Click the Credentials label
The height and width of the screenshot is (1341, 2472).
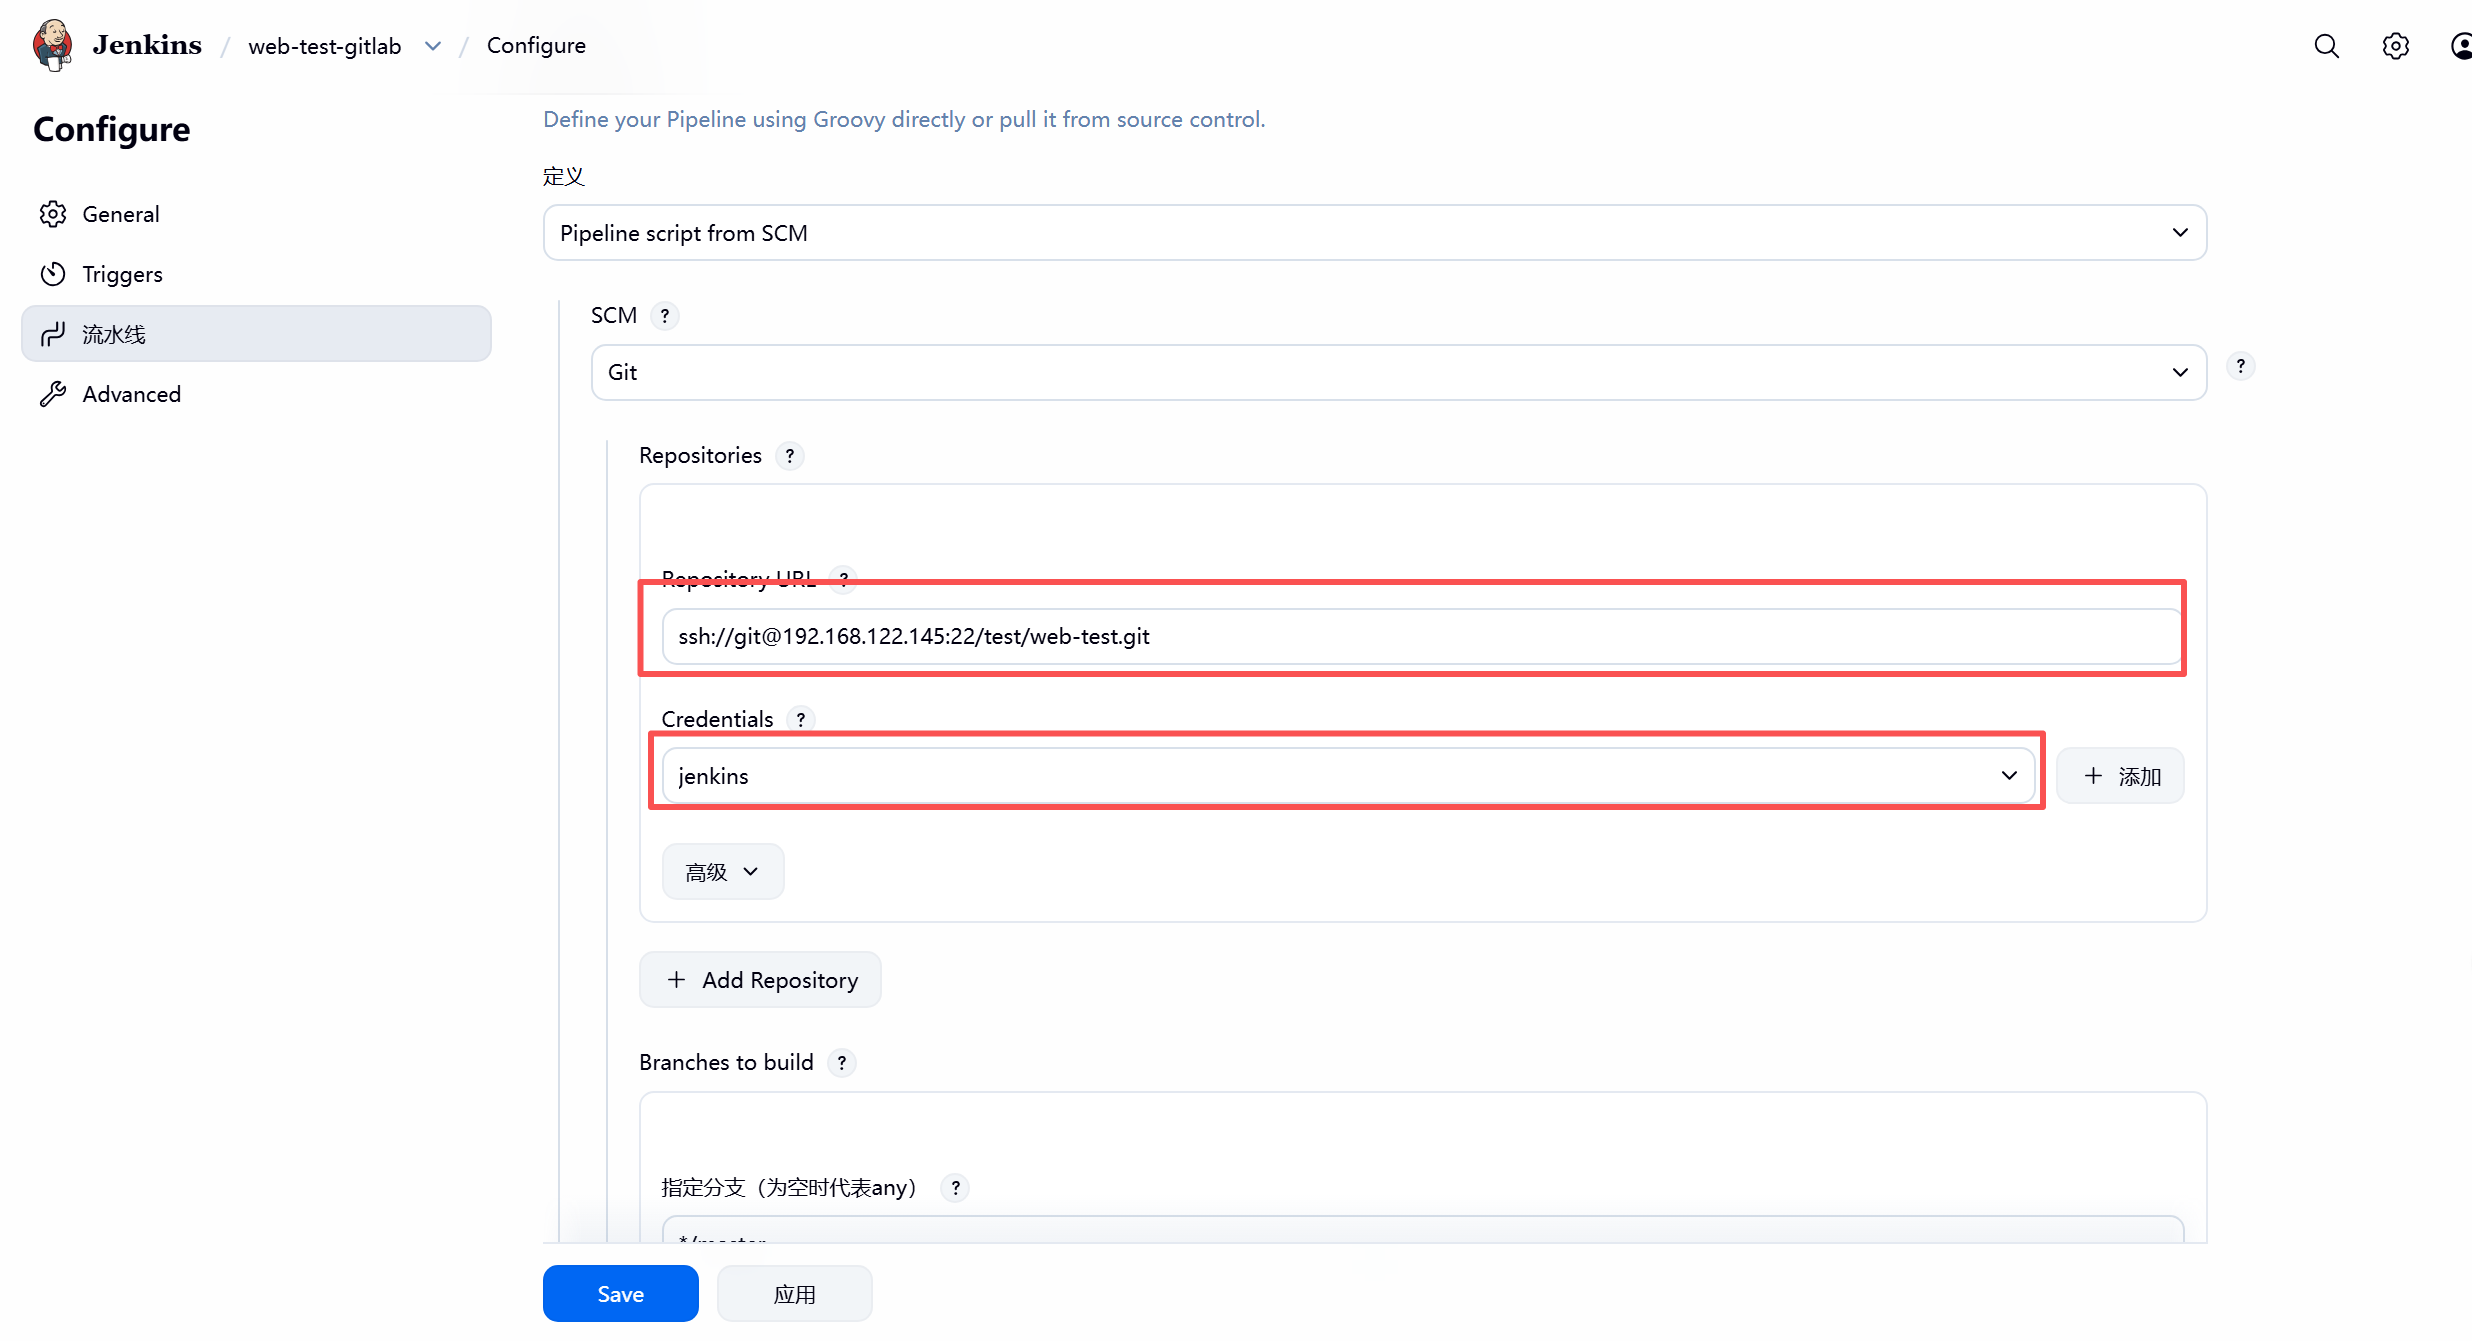(717, 720)
